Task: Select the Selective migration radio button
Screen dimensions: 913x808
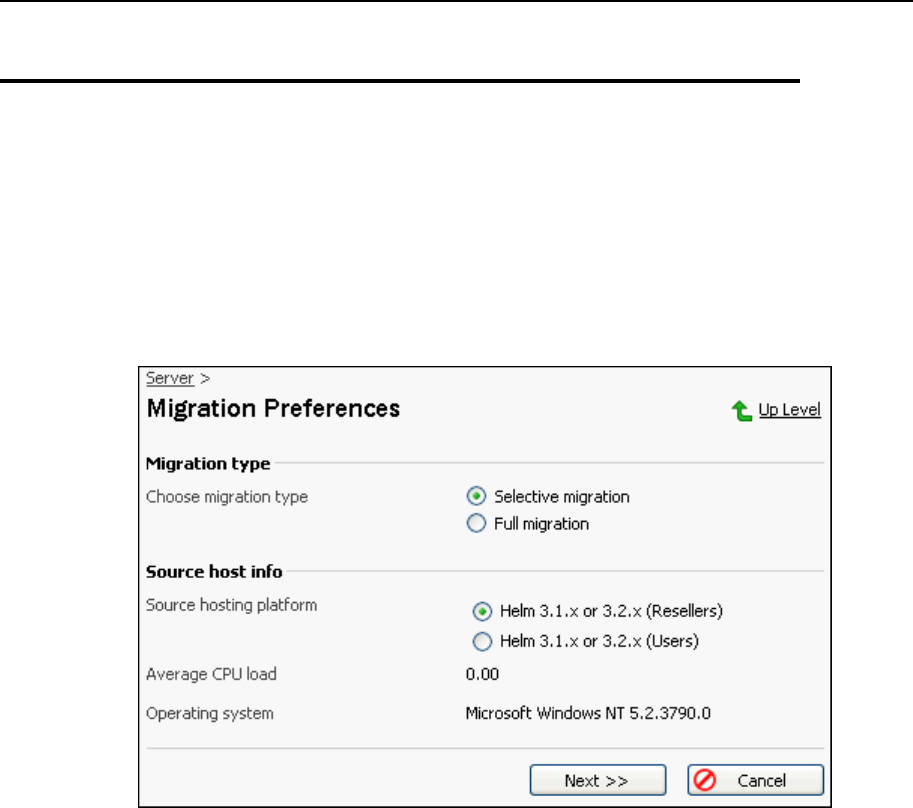Action: 476,496
